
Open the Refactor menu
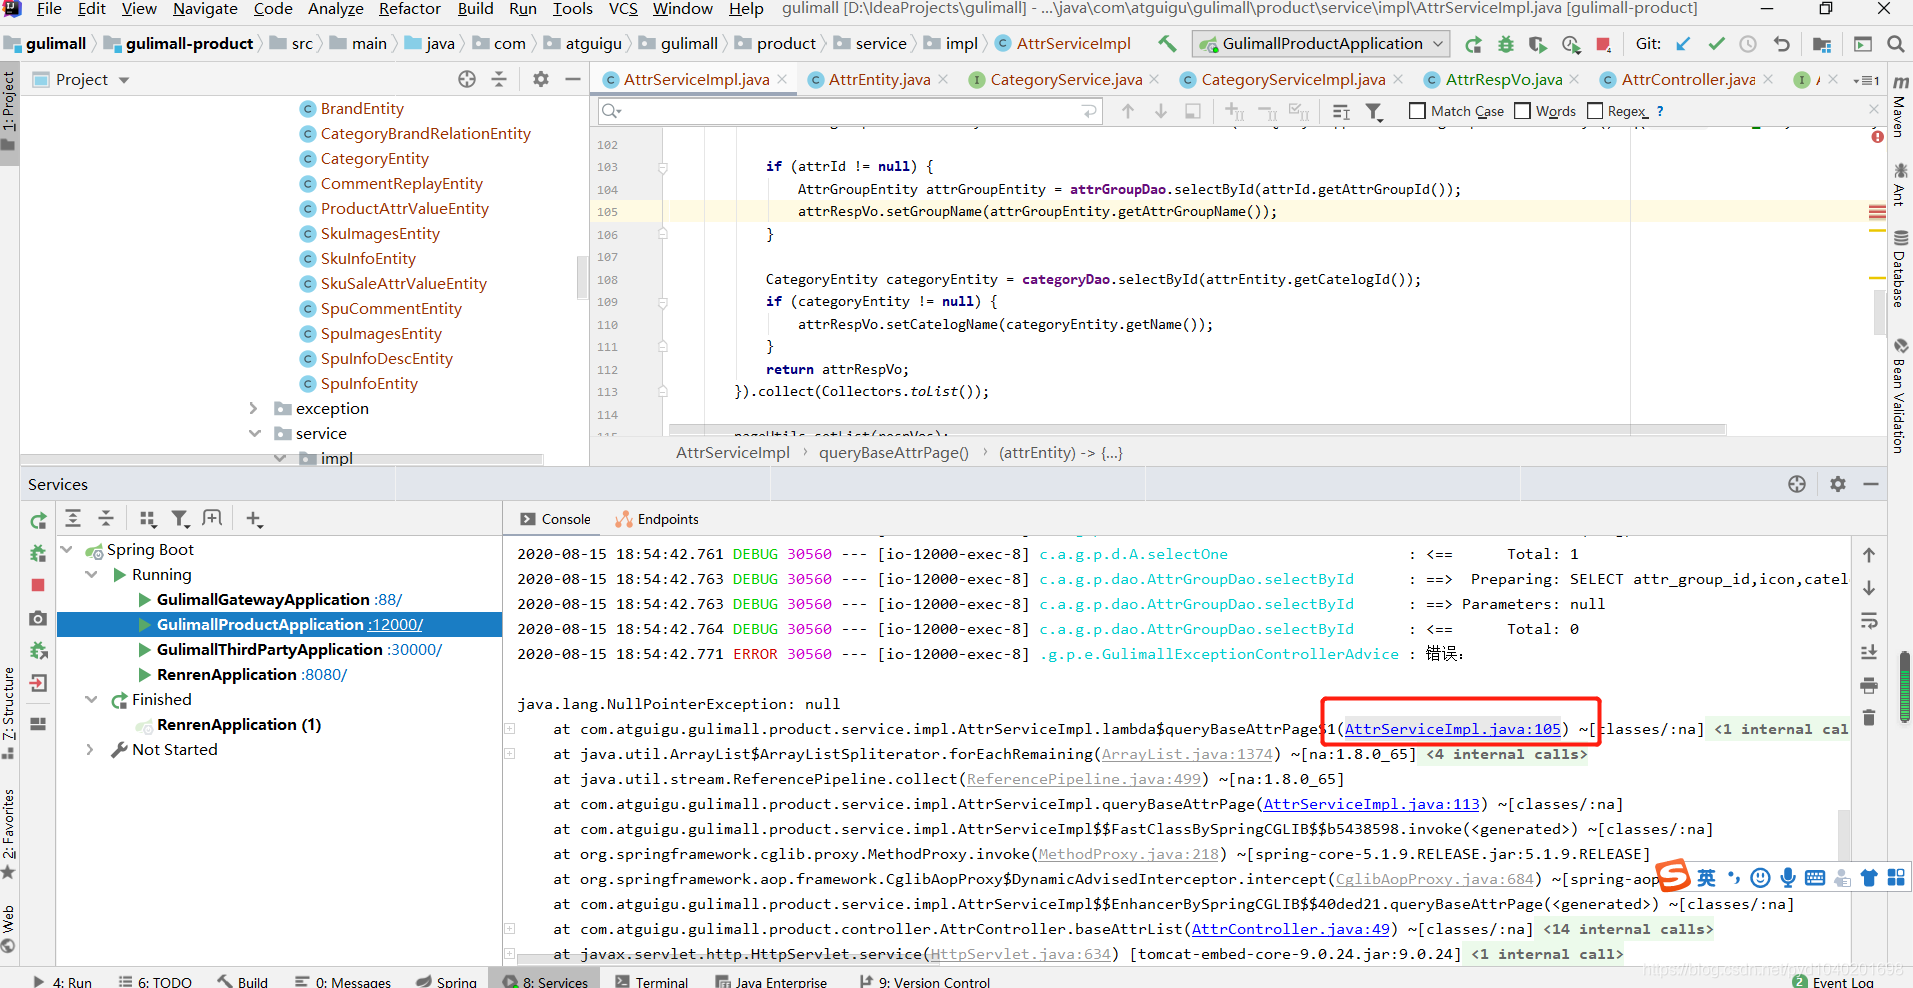(x=409, y=9)
